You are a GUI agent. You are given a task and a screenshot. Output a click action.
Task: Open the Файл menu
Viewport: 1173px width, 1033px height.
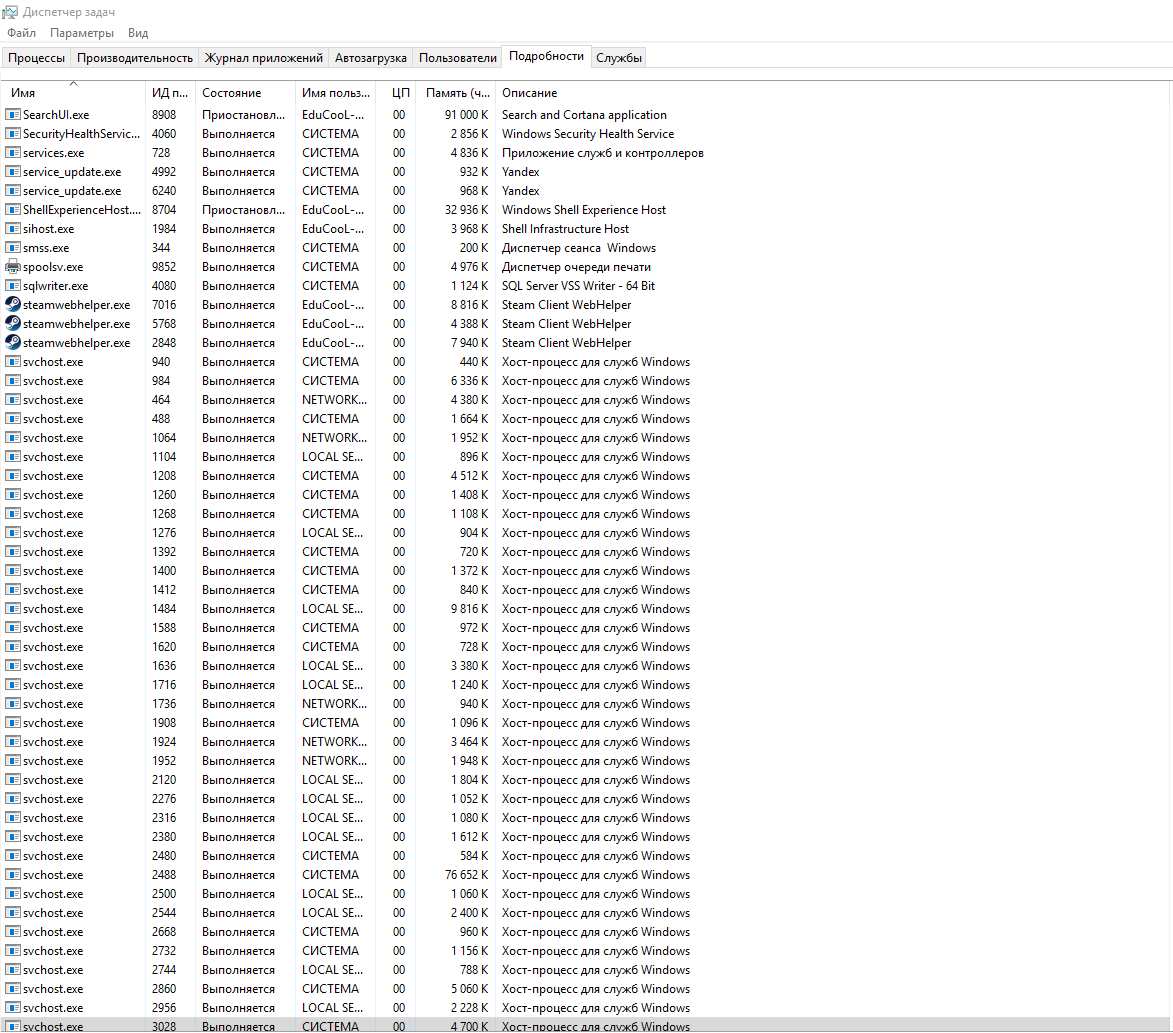tap(22, 33)
